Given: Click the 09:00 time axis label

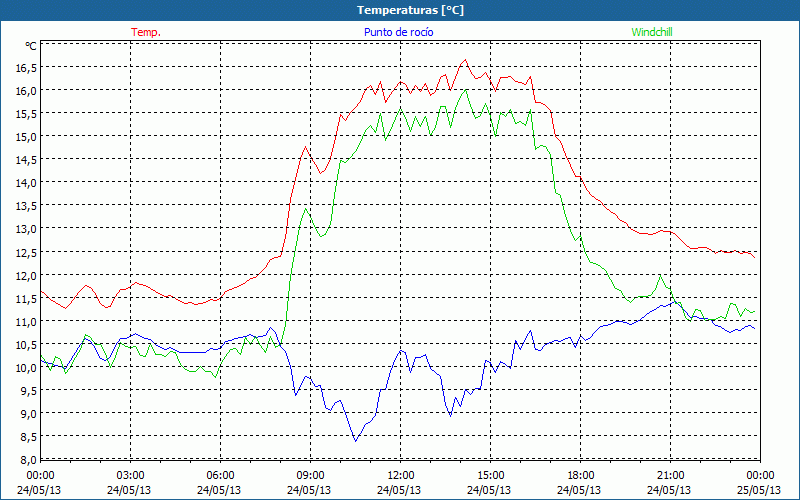Looking at the screenshot, I should pos(310,475).
